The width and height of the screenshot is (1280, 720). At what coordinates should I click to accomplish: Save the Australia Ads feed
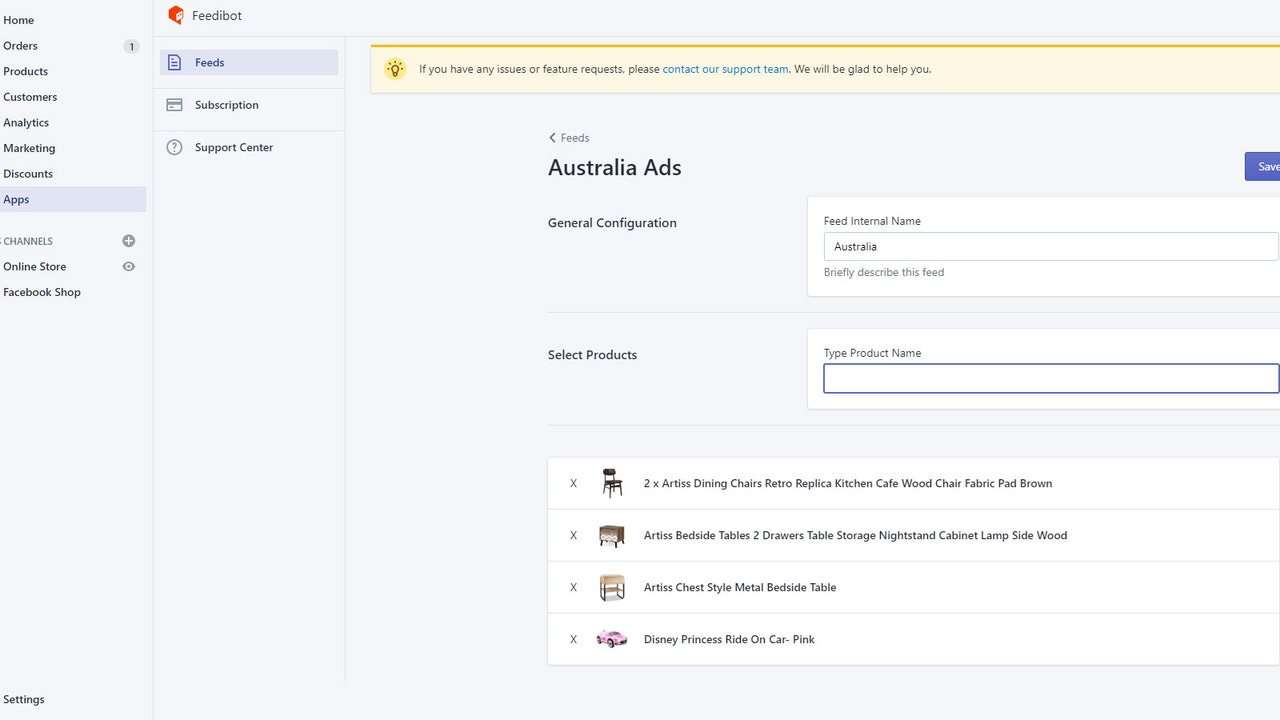click(x=1266, y=166)
